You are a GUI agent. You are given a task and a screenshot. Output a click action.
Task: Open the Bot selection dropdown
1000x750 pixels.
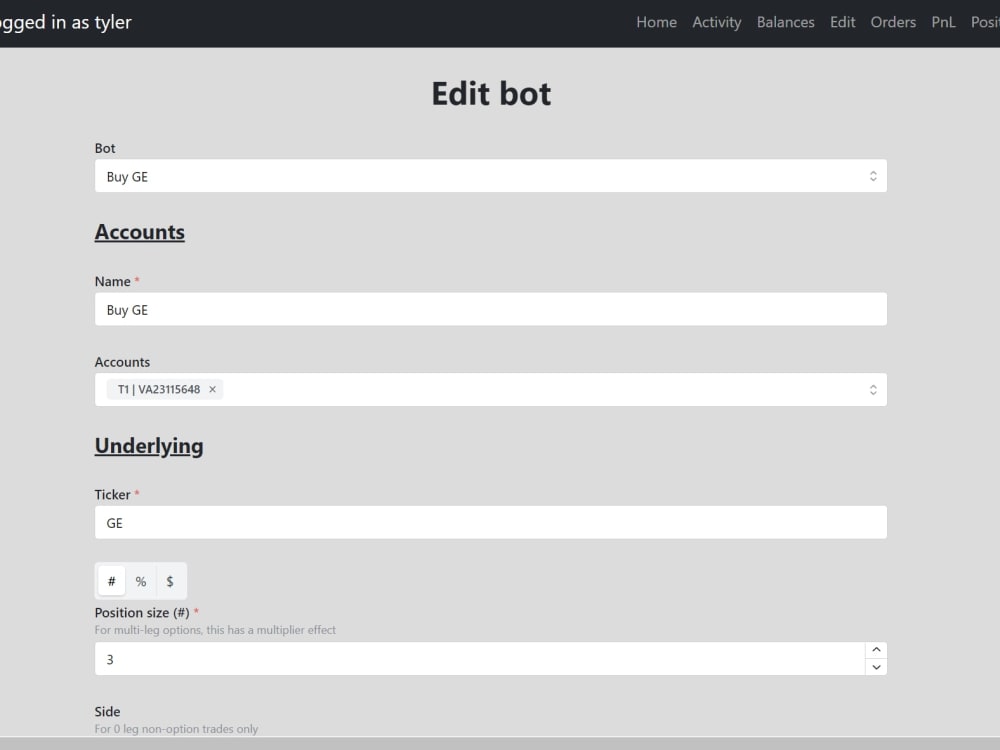click(490, 175)
